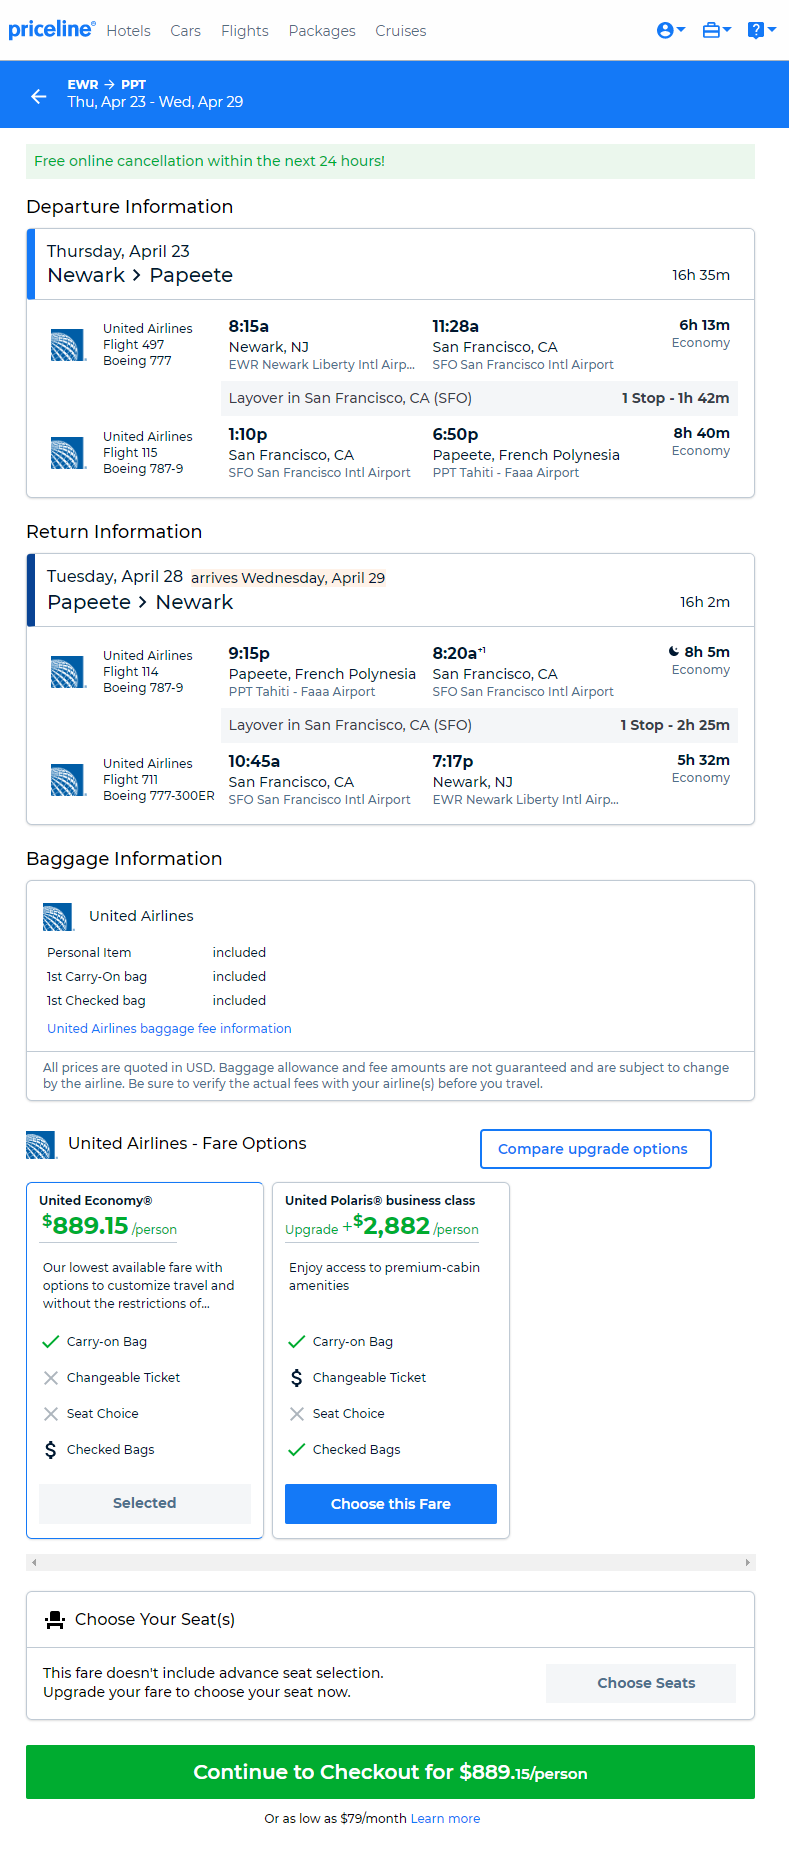The width and height of the screenshot is (789, 1864).
Task: Click the seat icon beside Choose Your Seat(s)
Action: [55, 1620]
